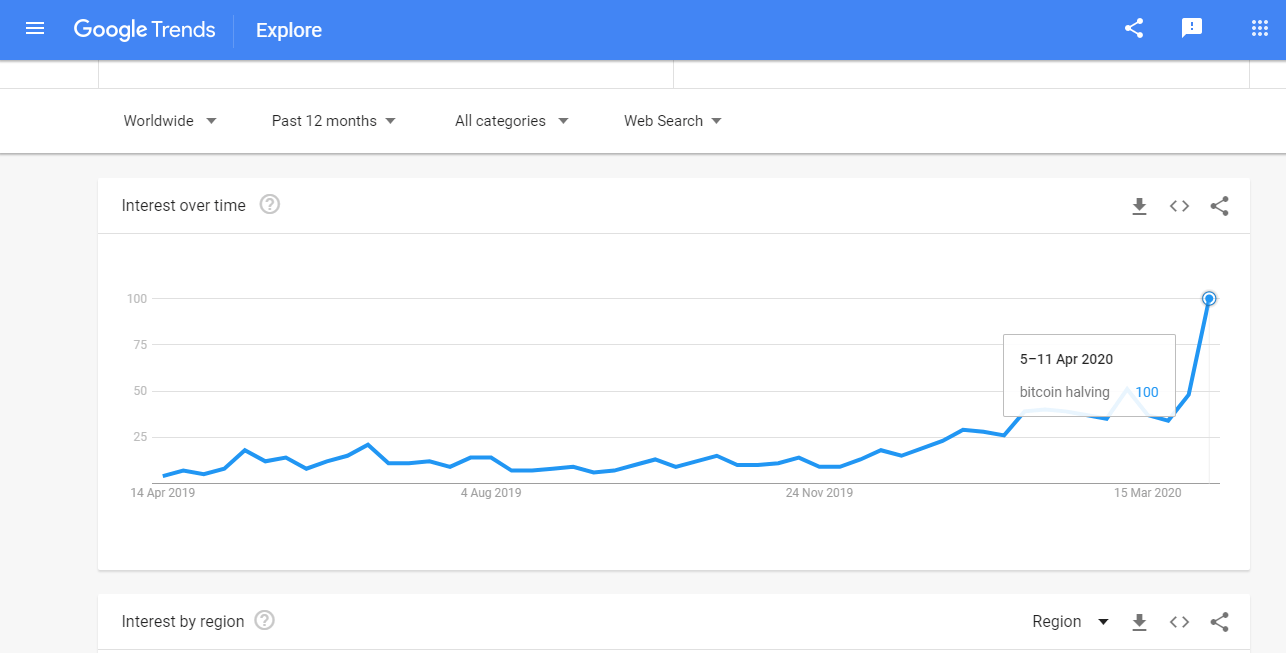Open the Web Search type dropdown
This screenshot has height=653, width=1286.
tap(673, 121)
